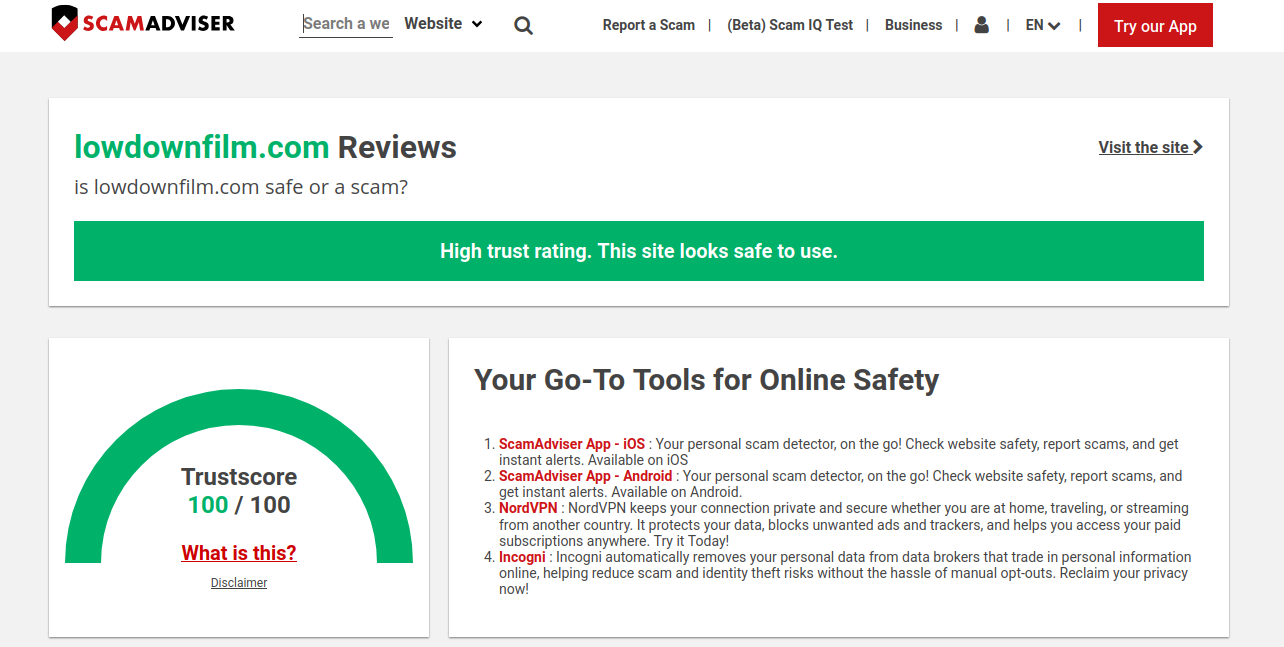Open the user account profile icon
Image resolution: width=1284 pixels, height=647 pixels.
click(x=981, y=25)
